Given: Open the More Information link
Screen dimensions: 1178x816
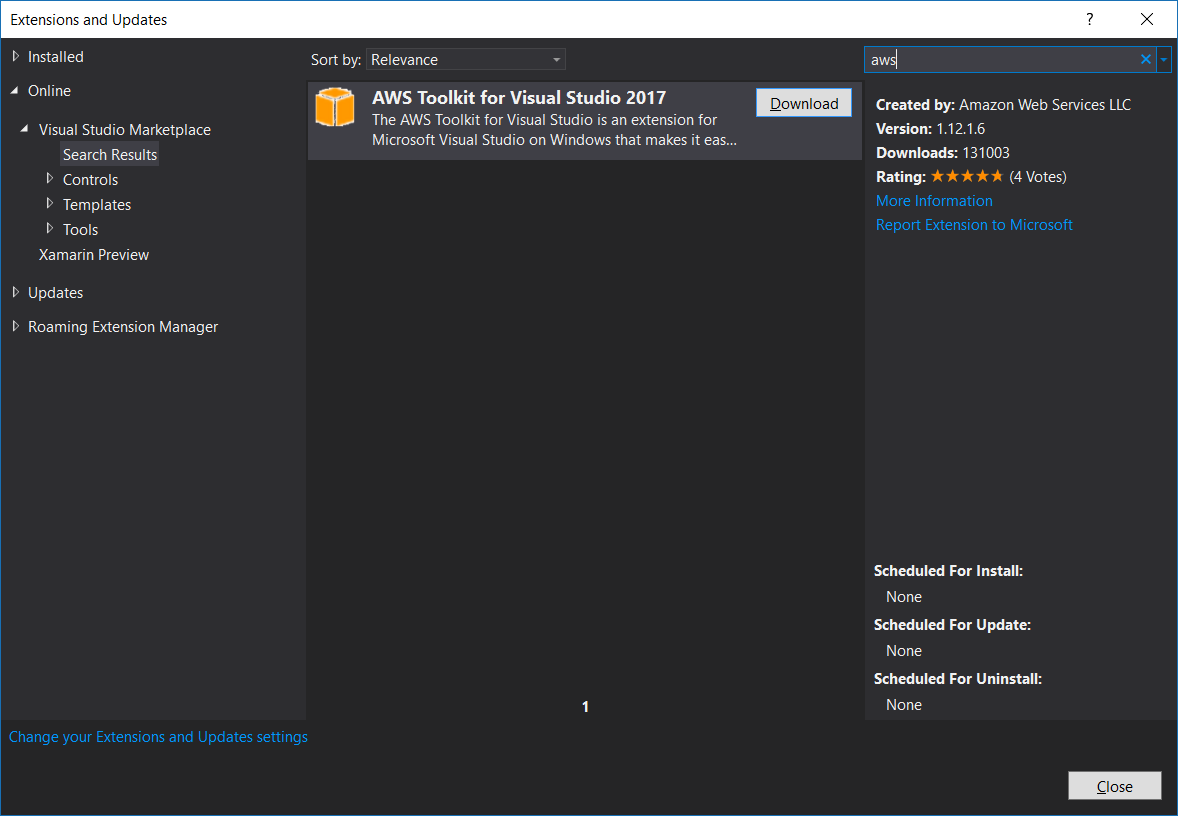Looking at the screenshot, I should [x=934, y=201].
